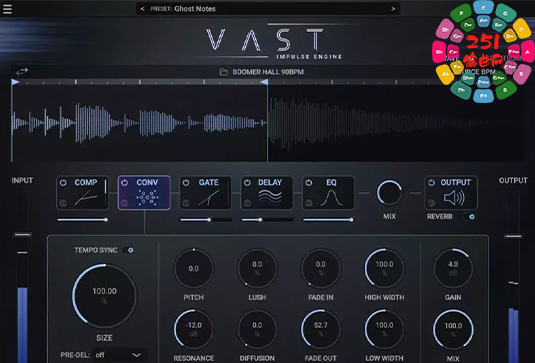Solo the EQ module
The height and width of the screenshot is (363, 535).
pyautogui.click(x=309, y=203)
